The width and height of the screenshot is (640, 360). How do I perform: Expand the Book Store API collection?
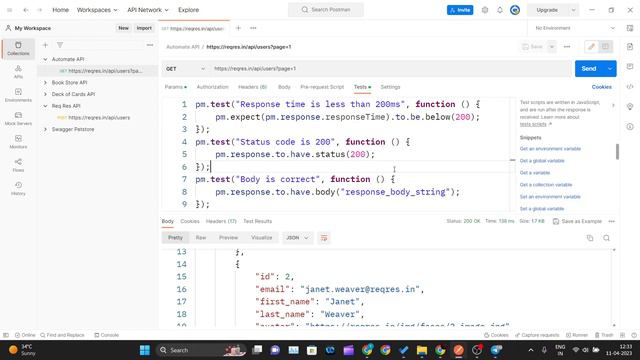pyautogui.click(x=45, y=82)
